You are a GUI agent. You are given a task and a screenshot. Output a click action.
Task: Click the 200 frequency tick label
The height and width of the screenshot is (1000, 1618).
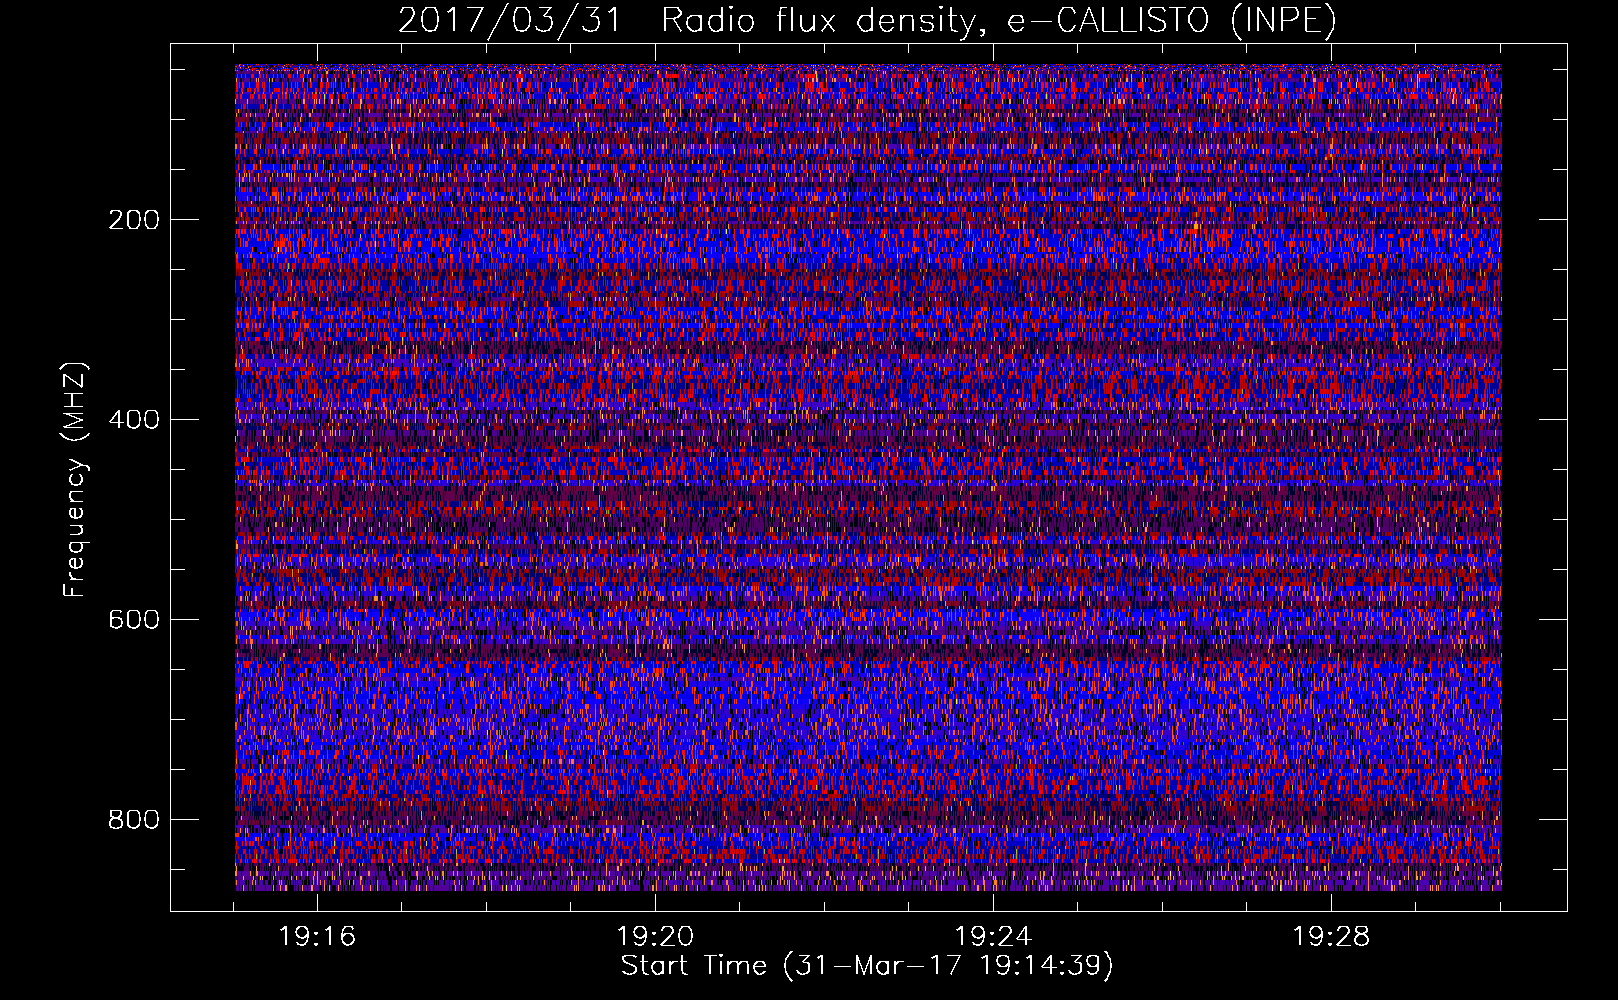[x=134, y=220]
